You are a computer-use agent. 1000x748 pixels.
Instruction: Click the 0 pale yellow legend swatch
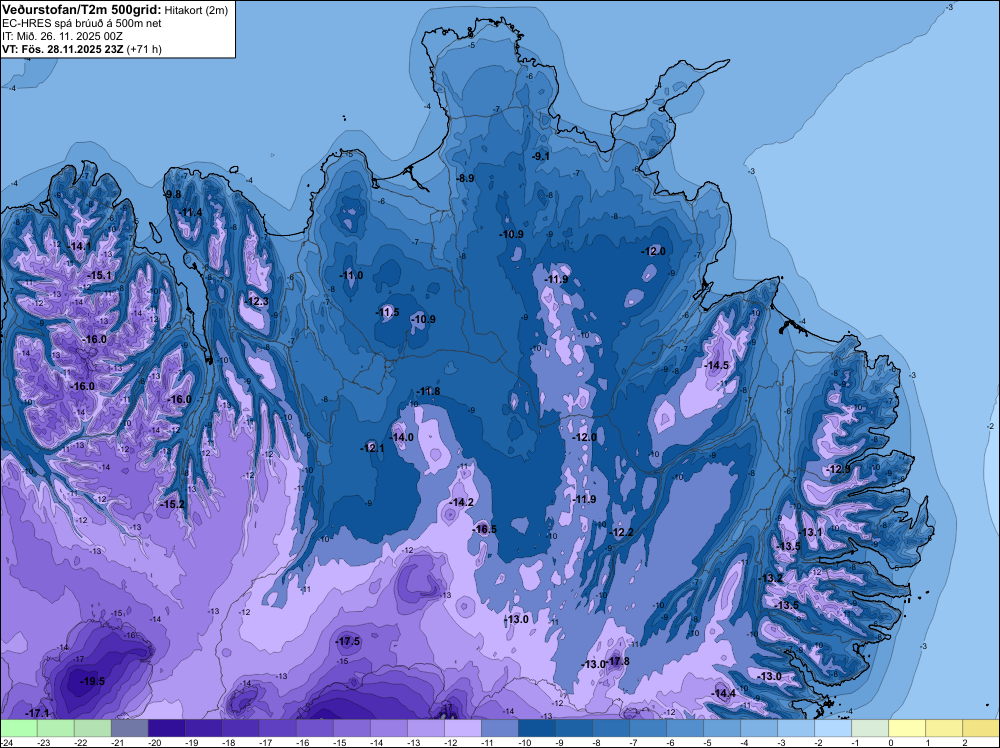906,728
